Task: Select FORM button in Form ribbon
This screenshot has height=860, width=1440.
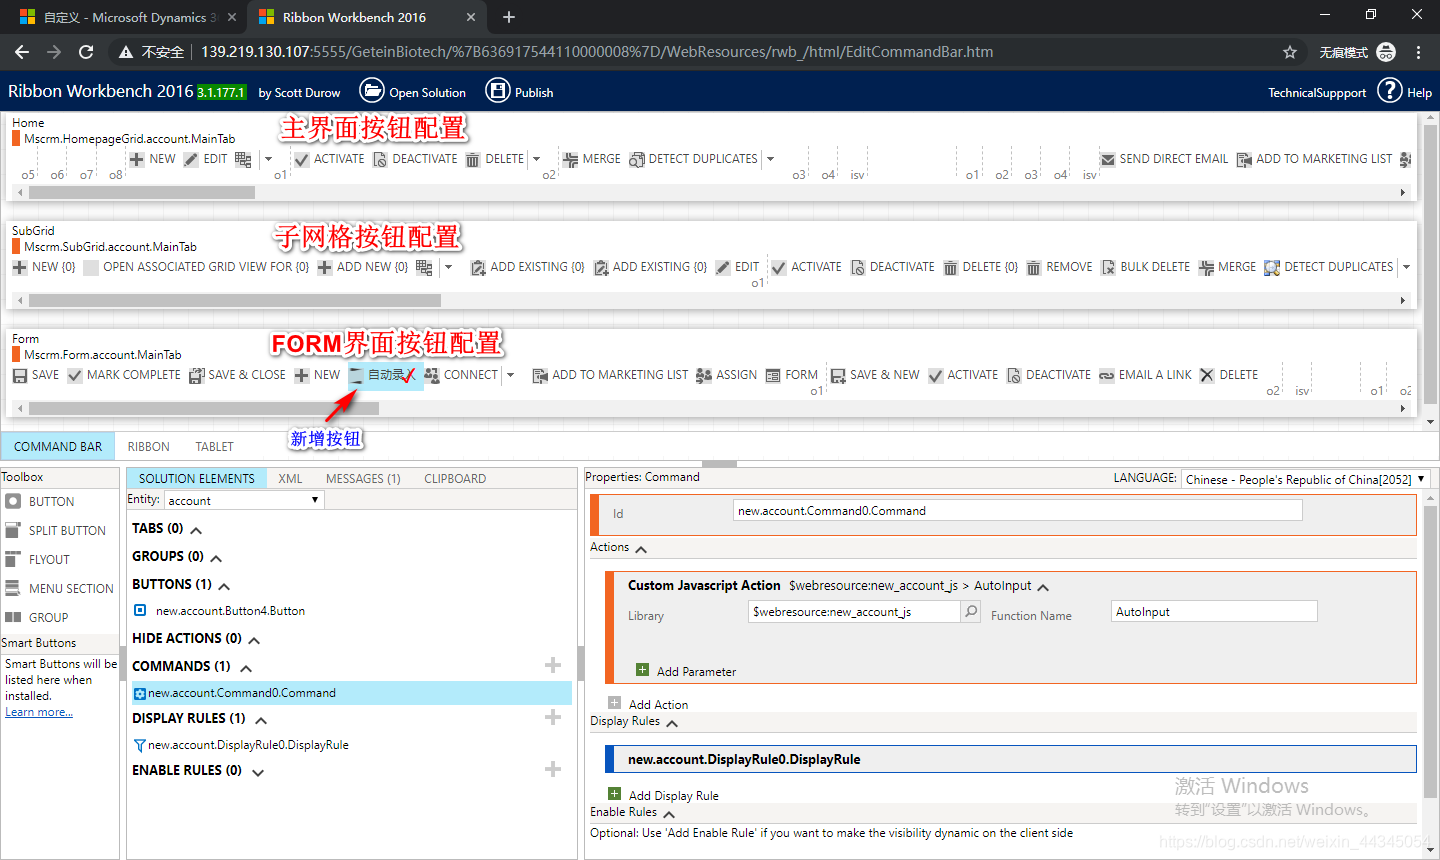Action: [x=792, y=375]
